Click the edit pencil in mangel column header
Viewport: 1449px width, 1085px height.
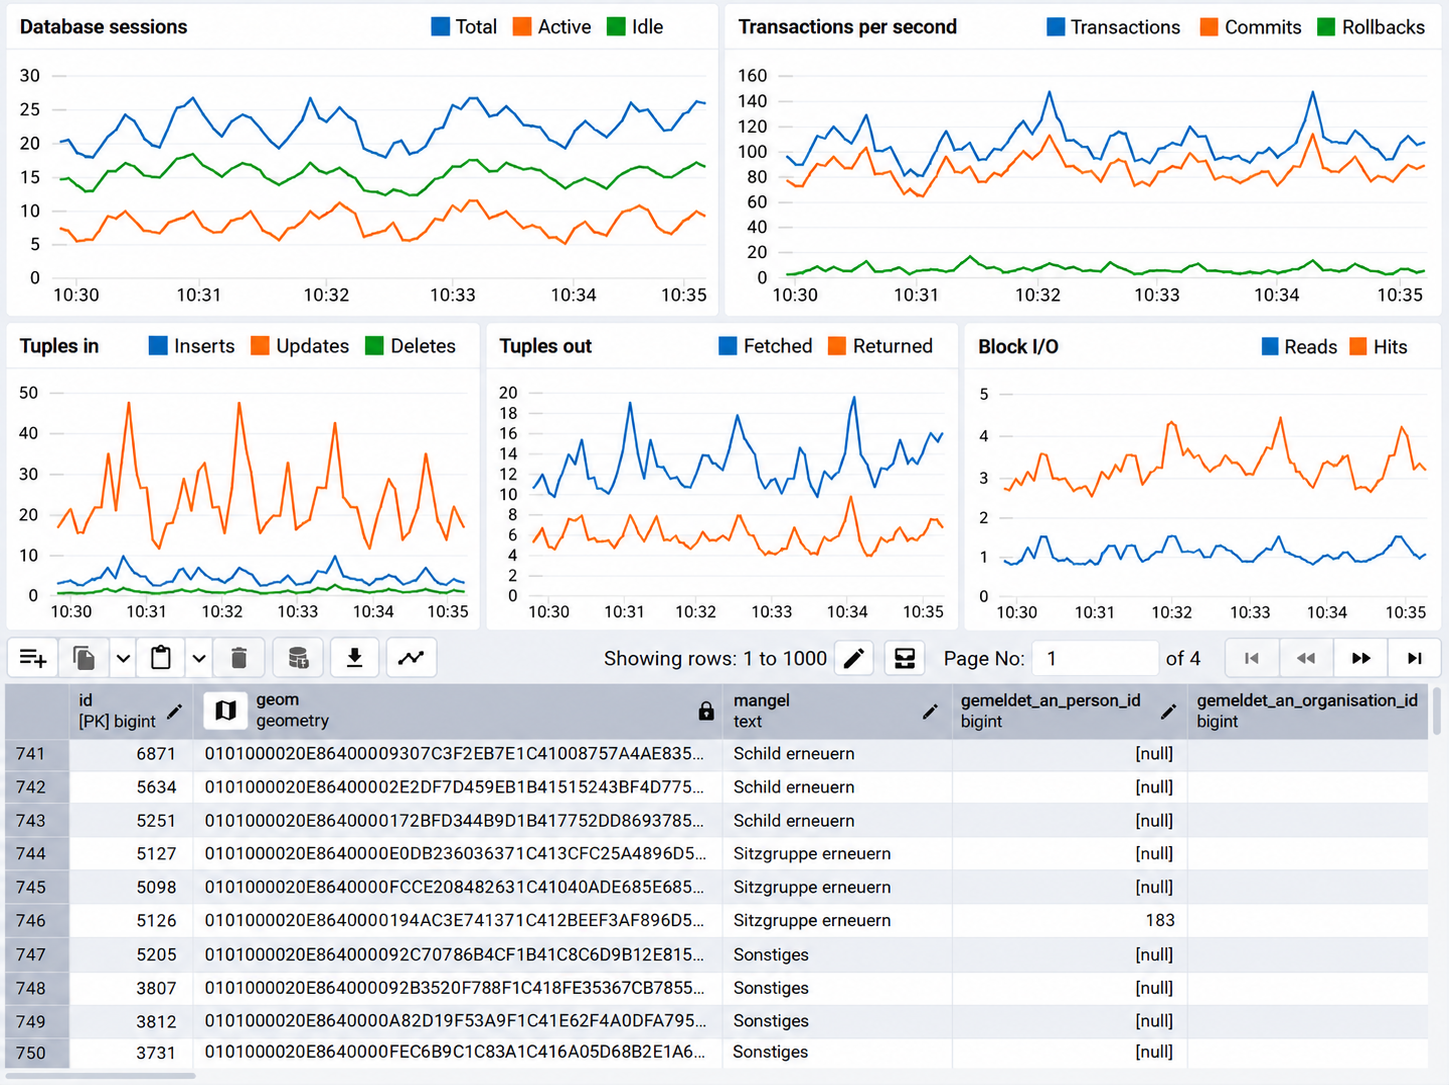click(930, 712)
